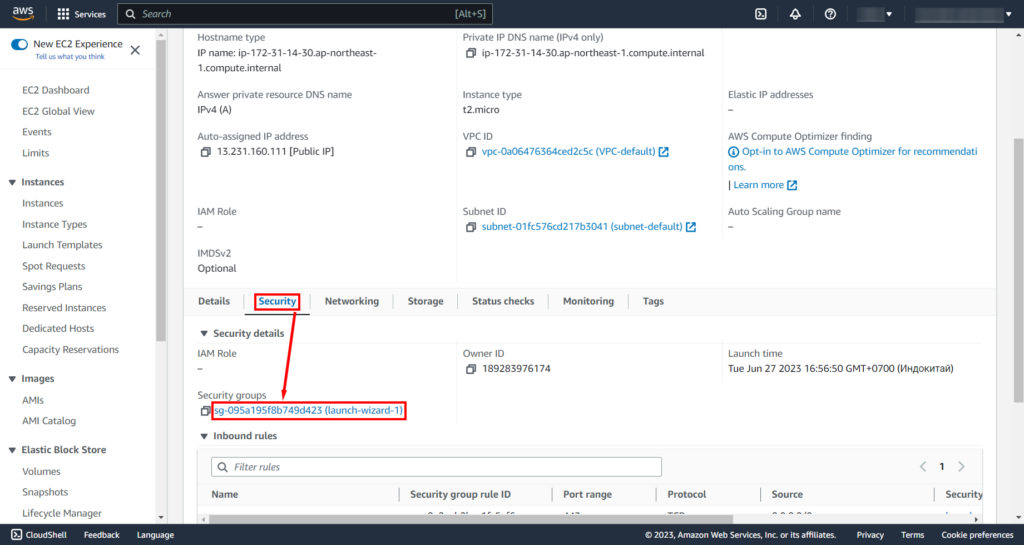Collapse the Images sidebar section
Image resolution: width=1024 pixels, height=545 pixels.
click(x=12, y=379)
